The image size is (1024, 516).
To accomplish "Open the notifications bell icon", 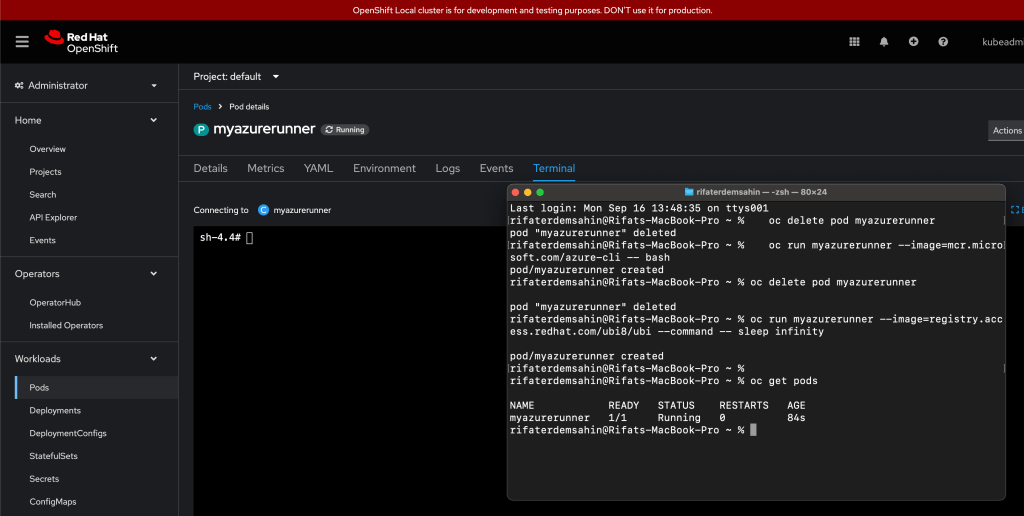I will [x=884, y=42].
